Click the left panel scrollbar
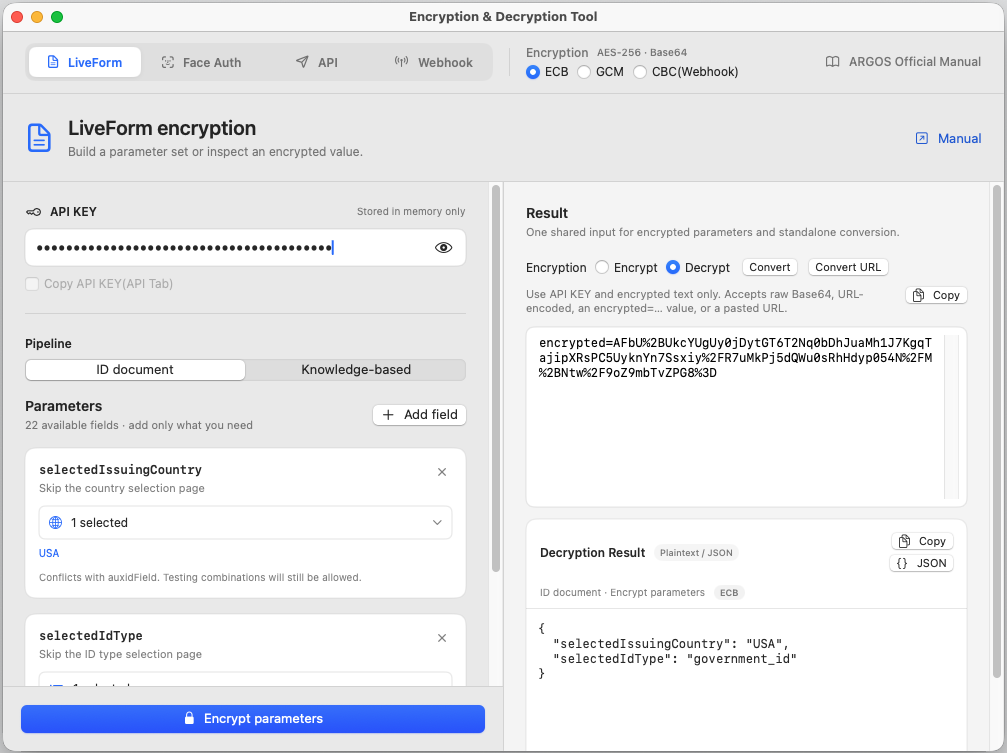 pyautogui.click(x=496, y=379)
